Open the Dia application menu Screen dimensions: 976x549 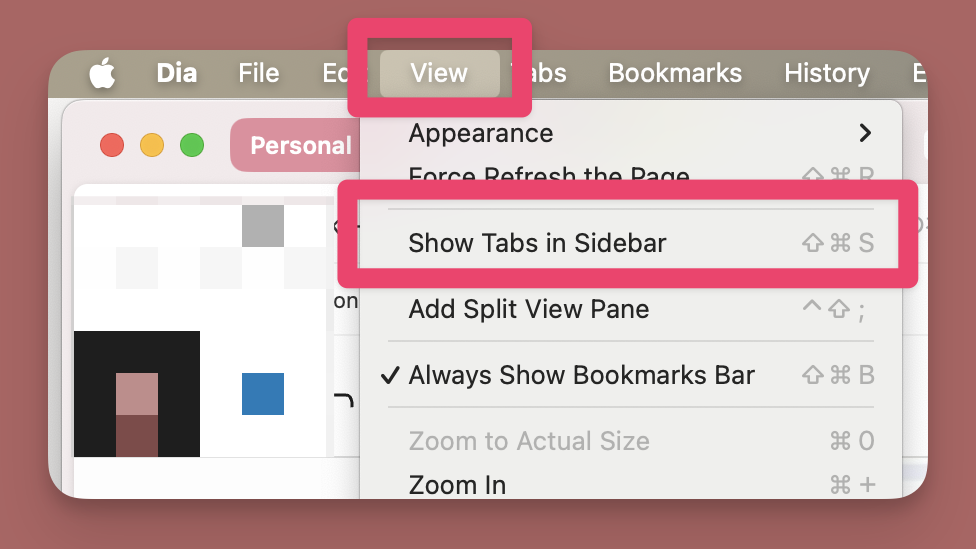tap(177, 73)
